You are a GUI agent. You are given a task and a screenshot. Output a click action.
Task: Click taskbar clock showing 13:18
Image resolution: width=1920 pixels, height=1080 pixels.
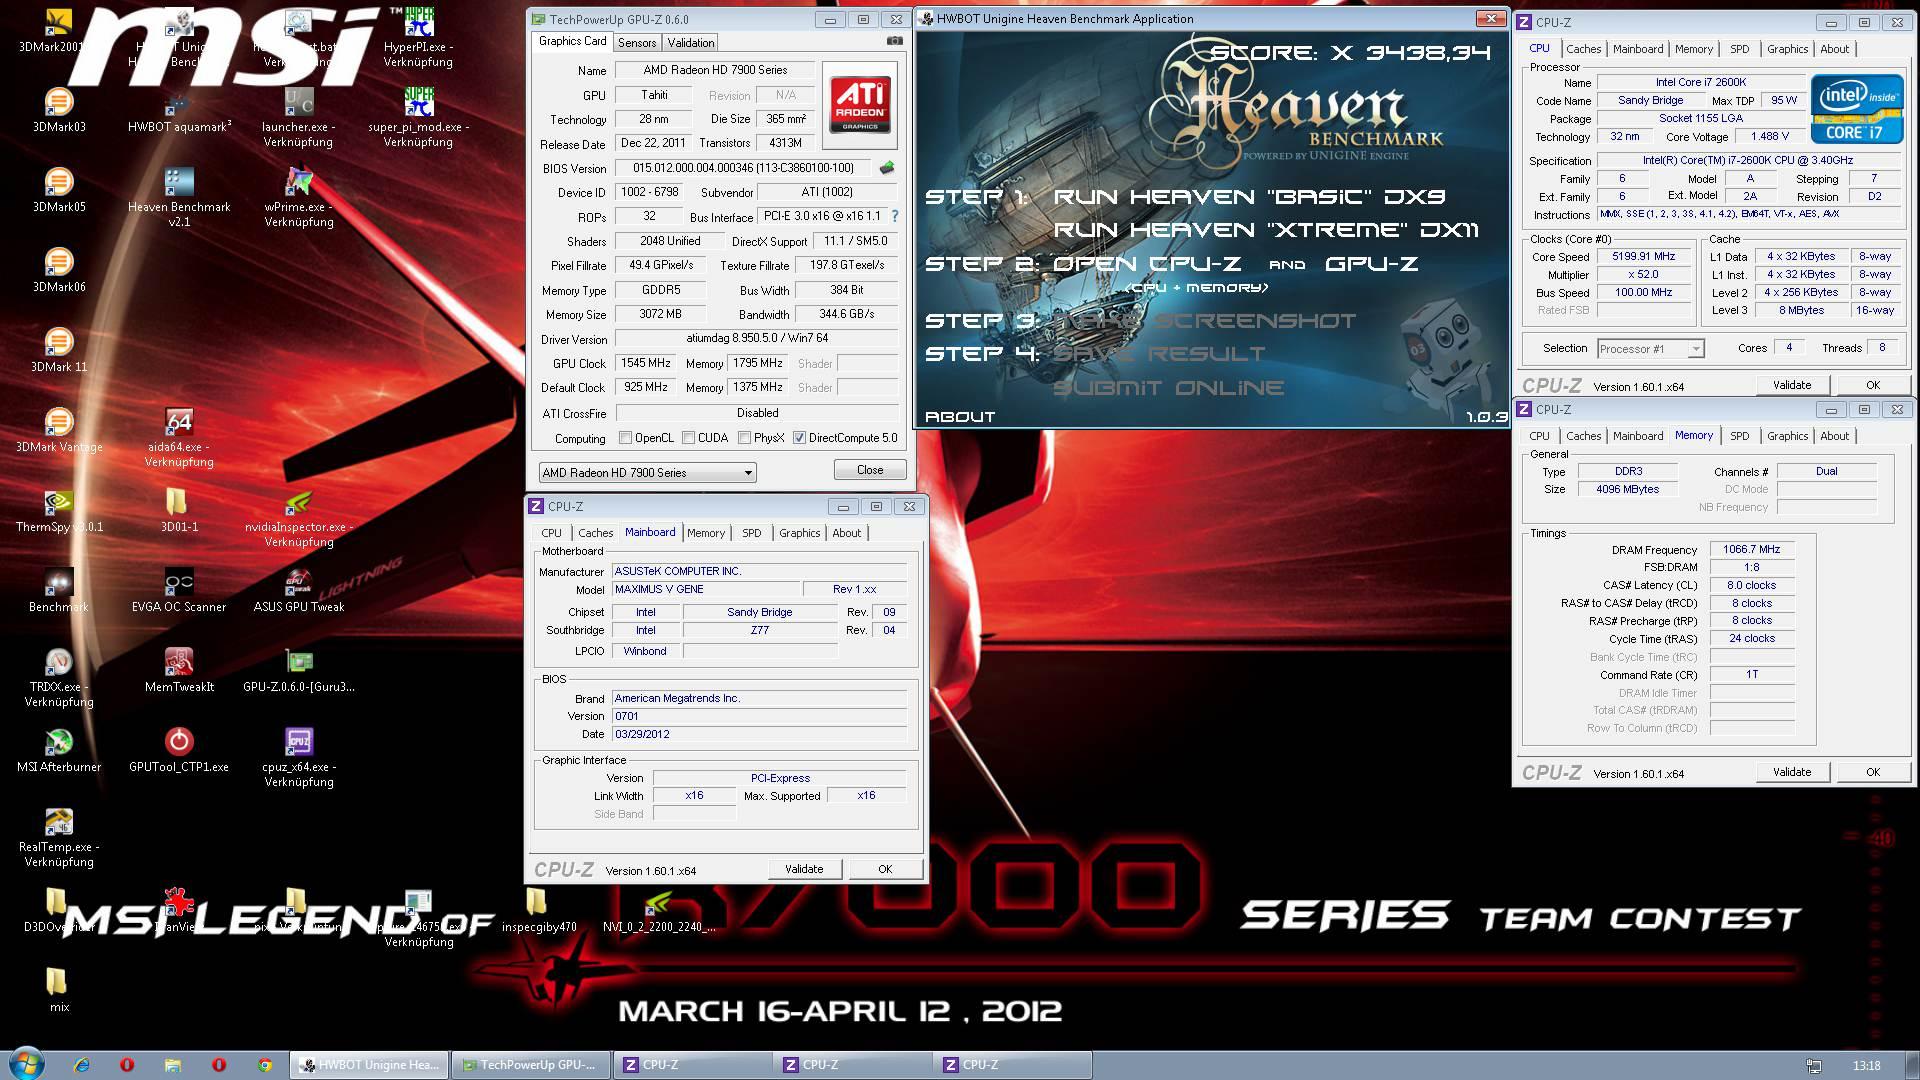(1866, 1065)
